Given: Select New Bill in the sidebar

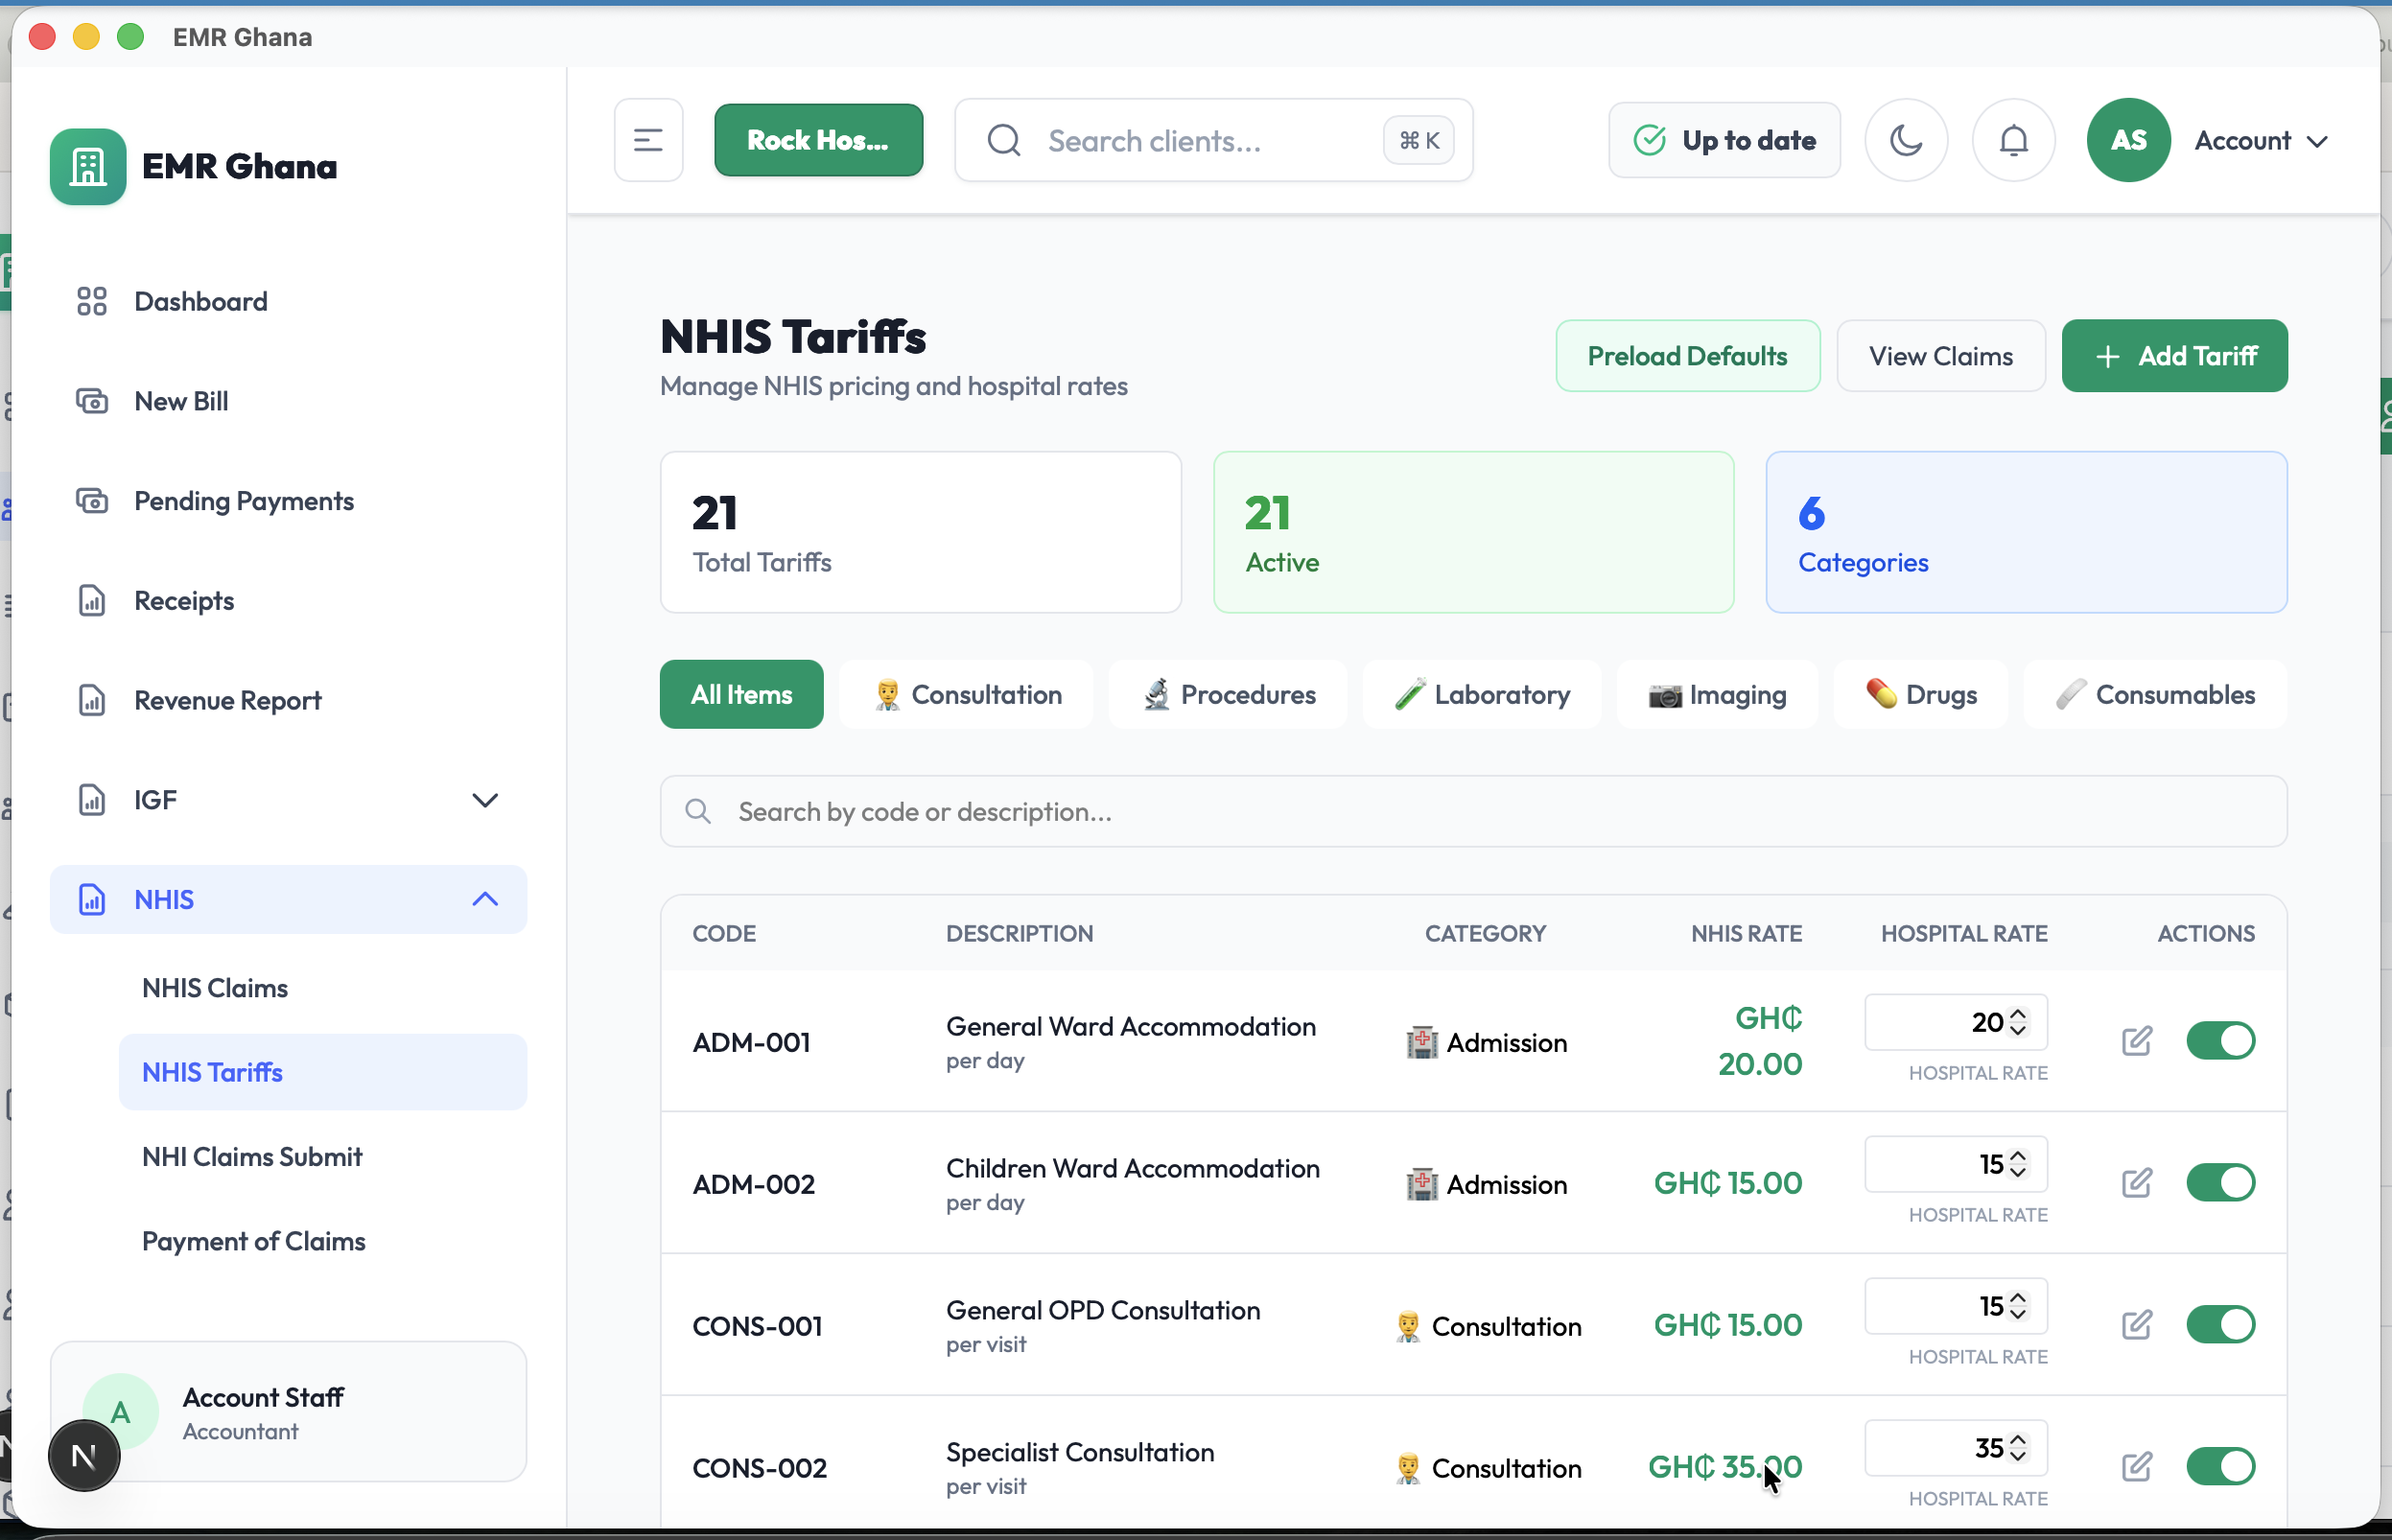Looking at the screenshot, I should coord(181,400).
